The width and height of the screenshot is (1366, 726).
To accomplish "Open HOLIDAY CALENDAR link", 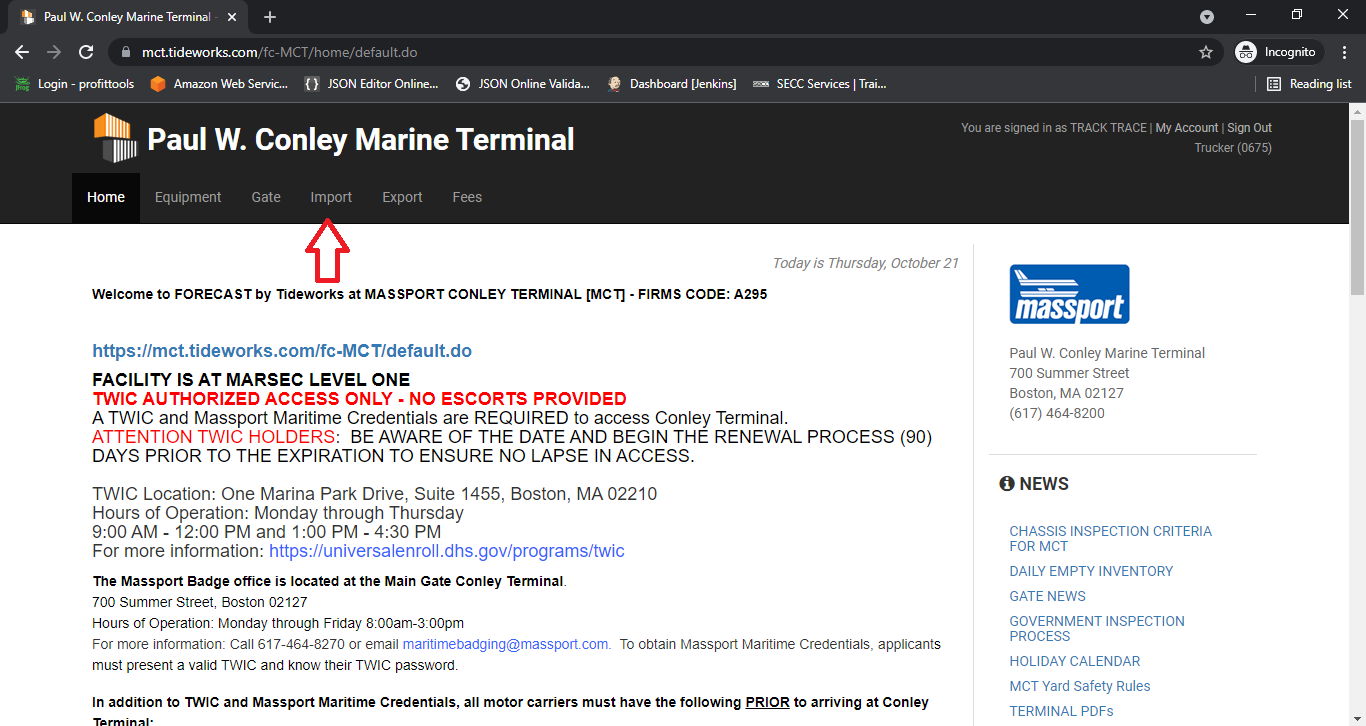I will [1075, 661].
